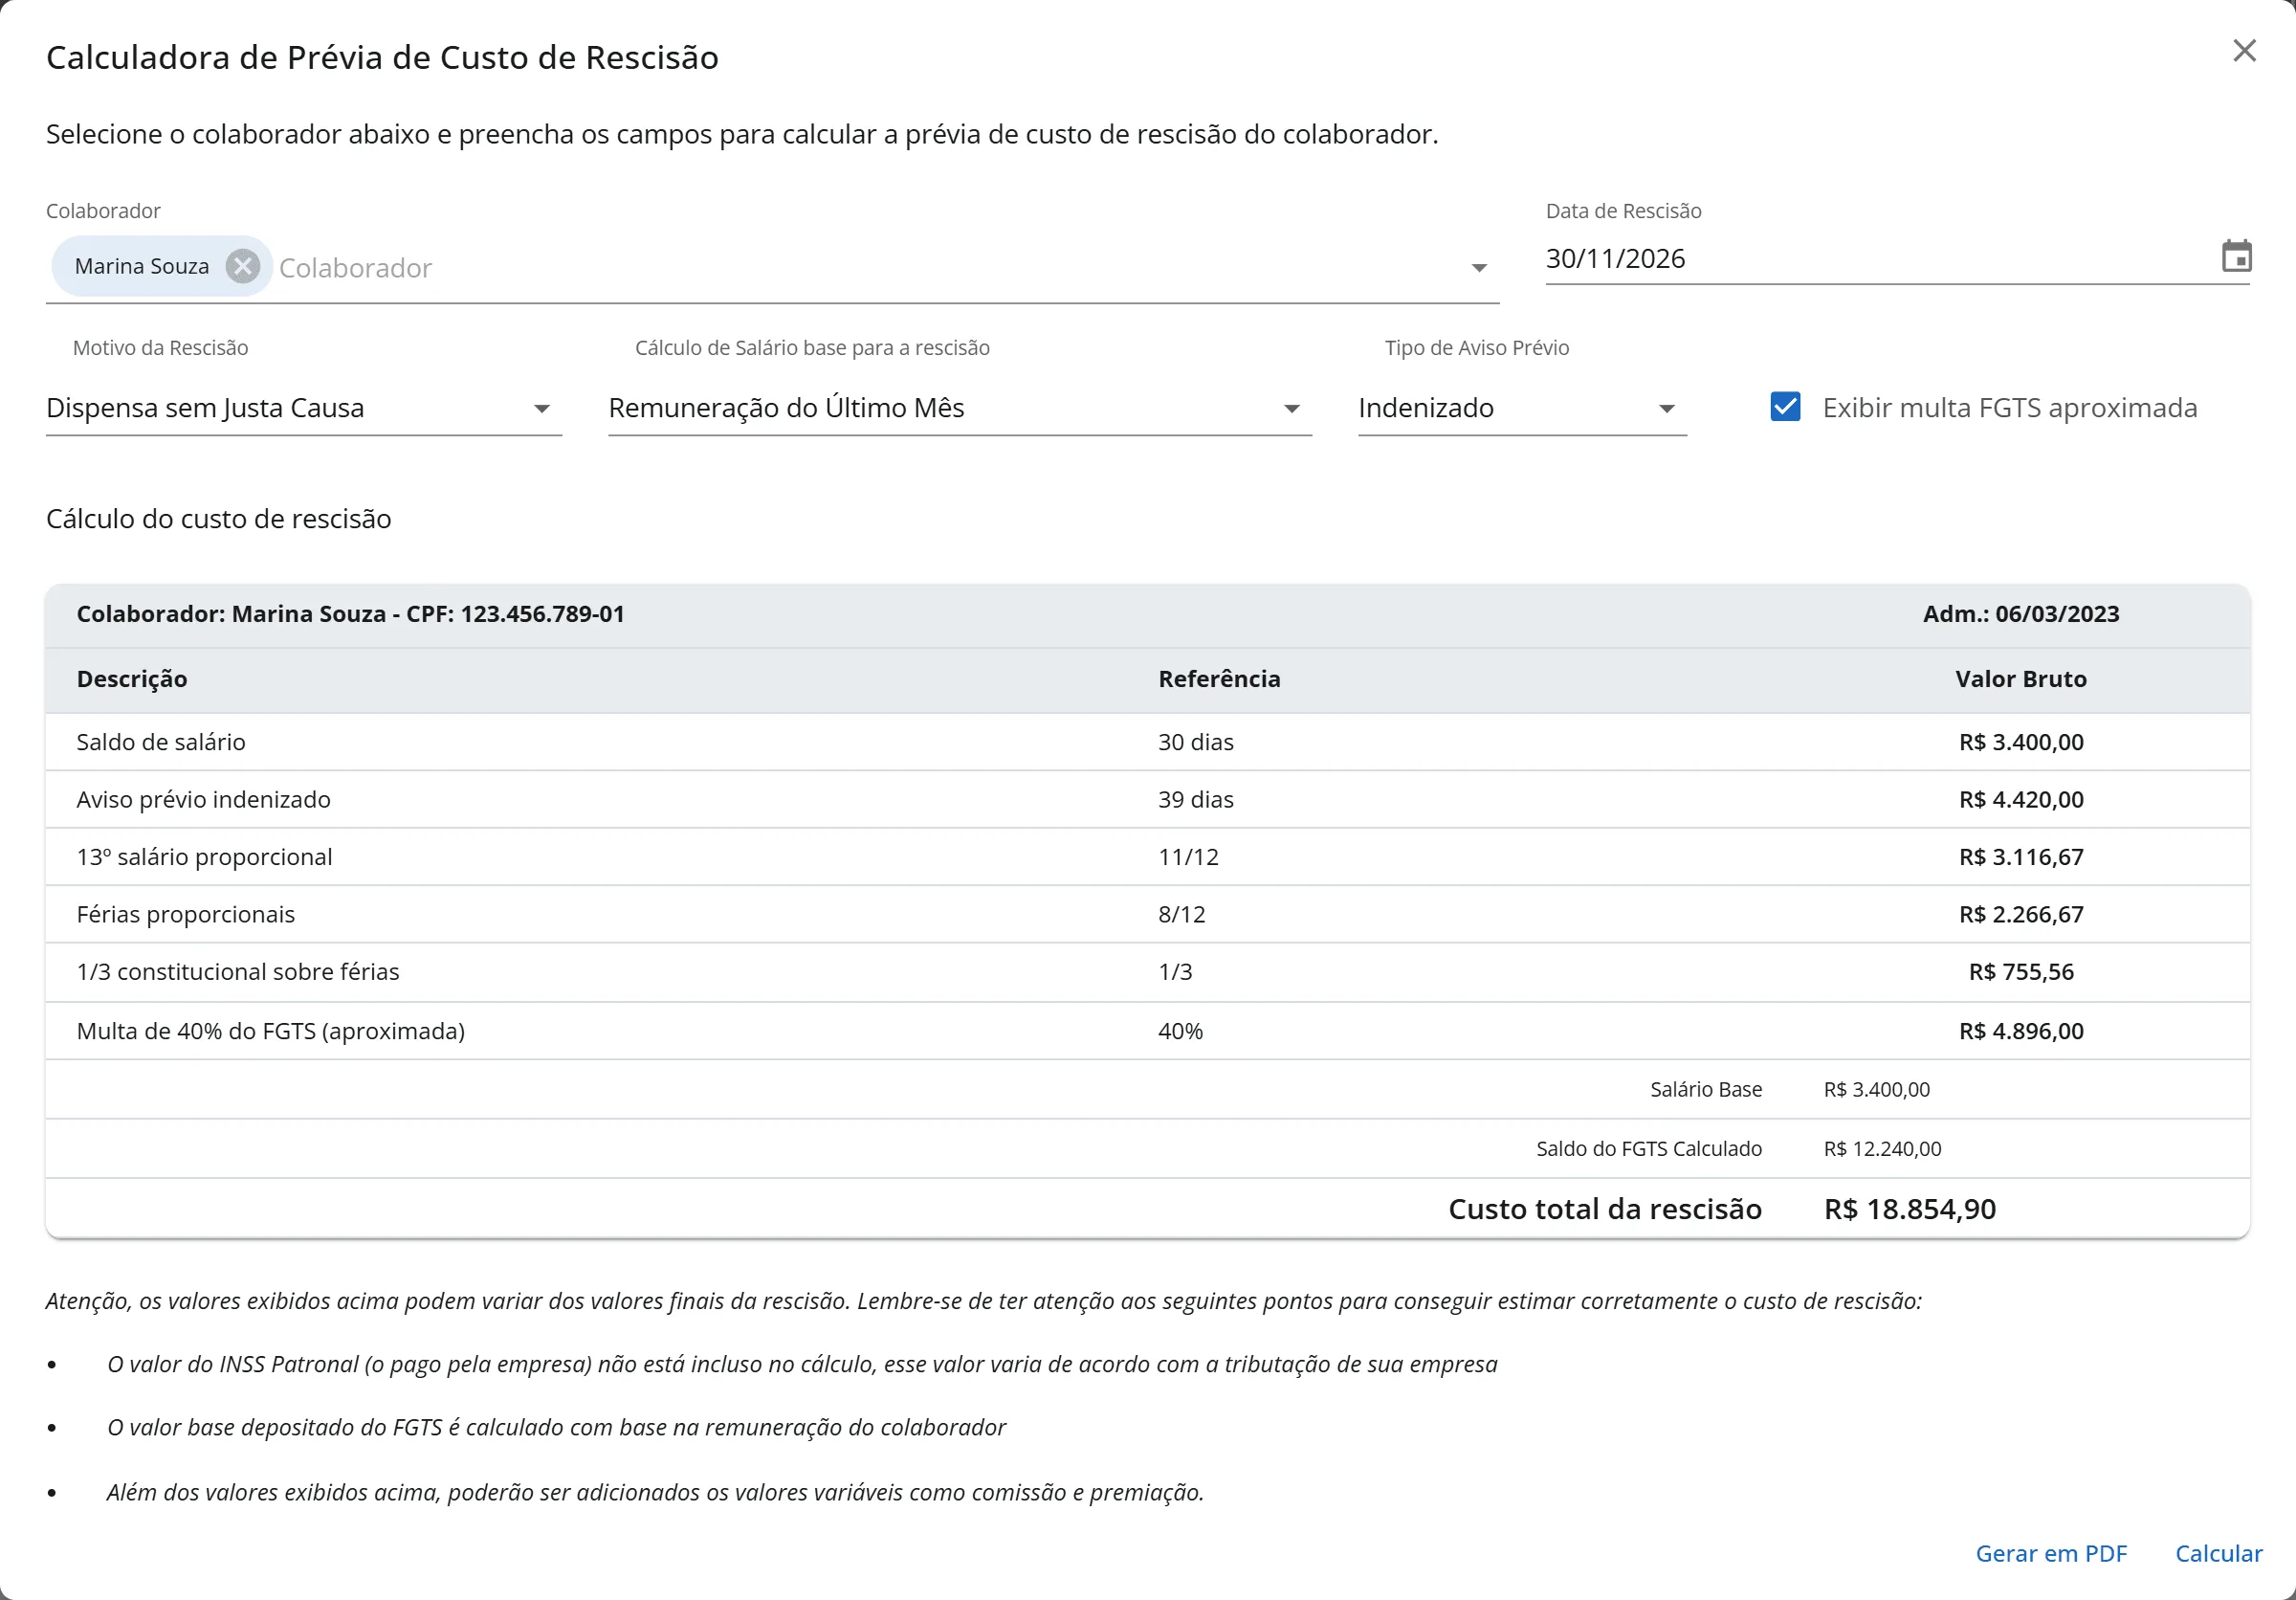The width and height of the screenshot is (2296, 1600).
Task: Click the R$ 755,56 value
Action: (2021, 972)
